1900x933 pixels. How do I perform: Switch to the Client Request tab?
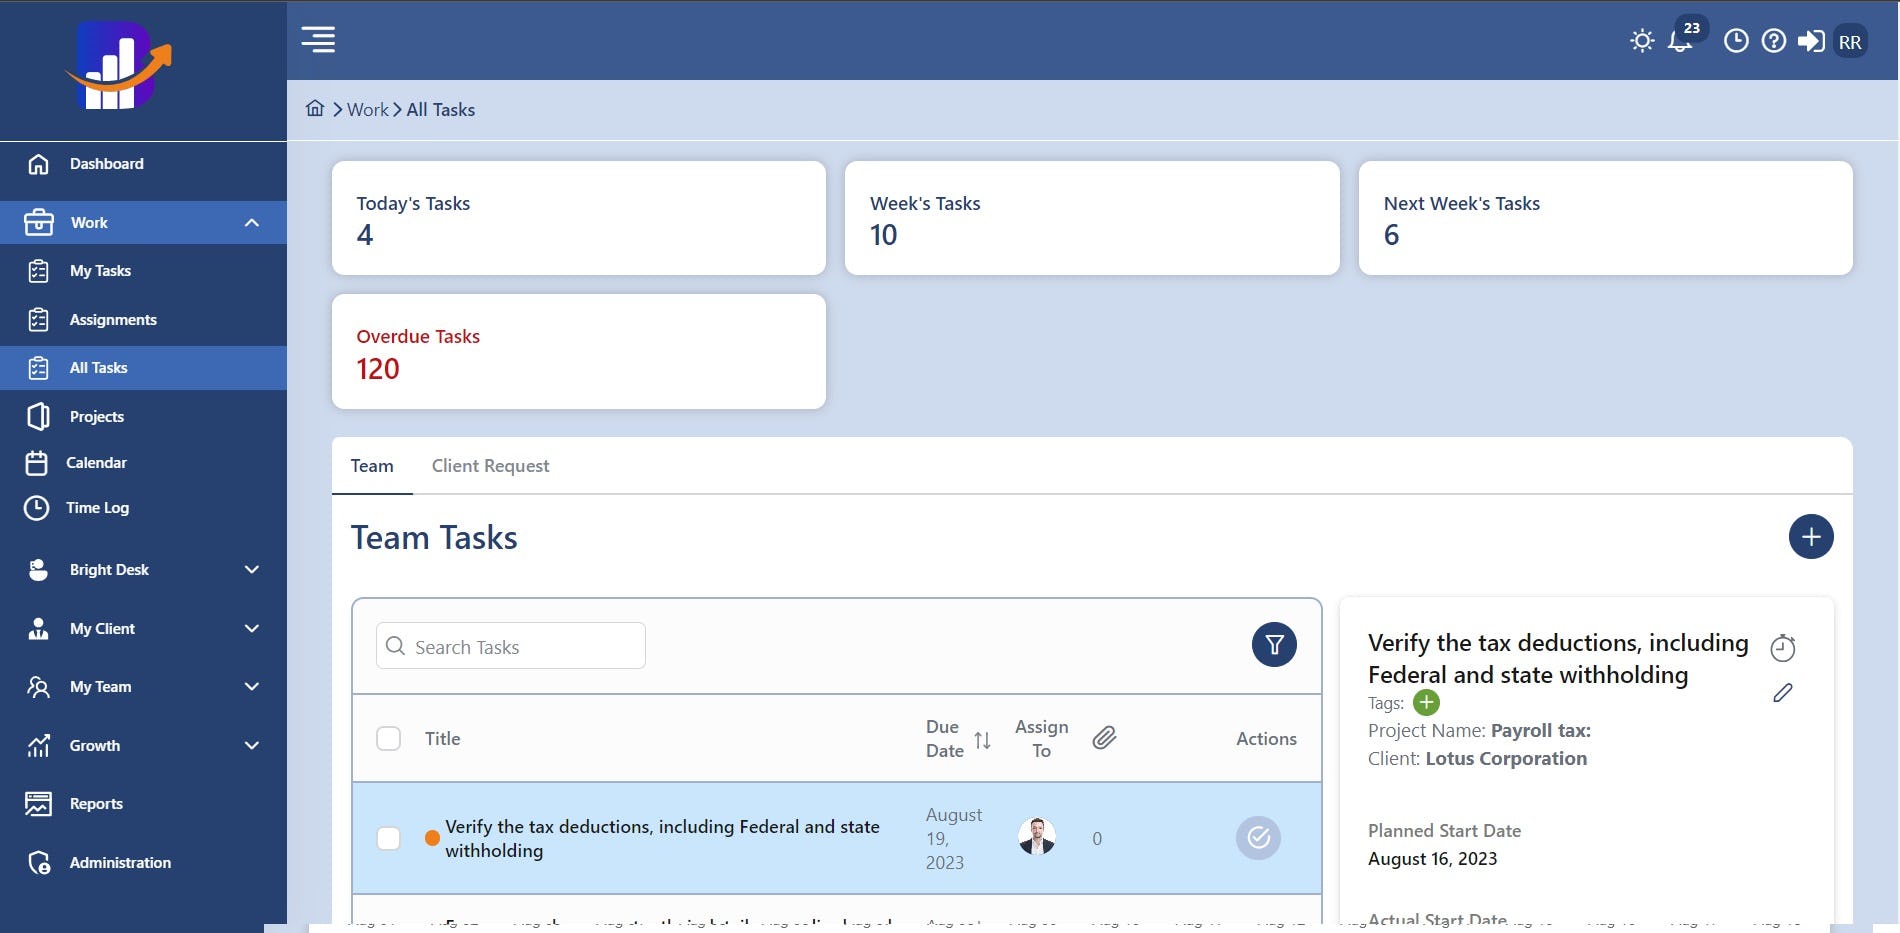point(490,465)
